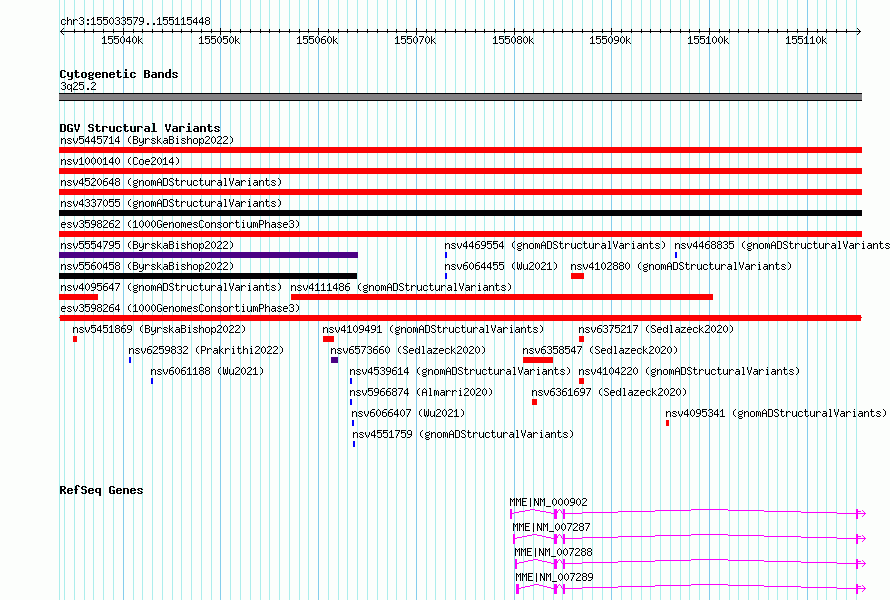Click the red bar under nsv1000140
890x600 pixels.
[460, 171]
